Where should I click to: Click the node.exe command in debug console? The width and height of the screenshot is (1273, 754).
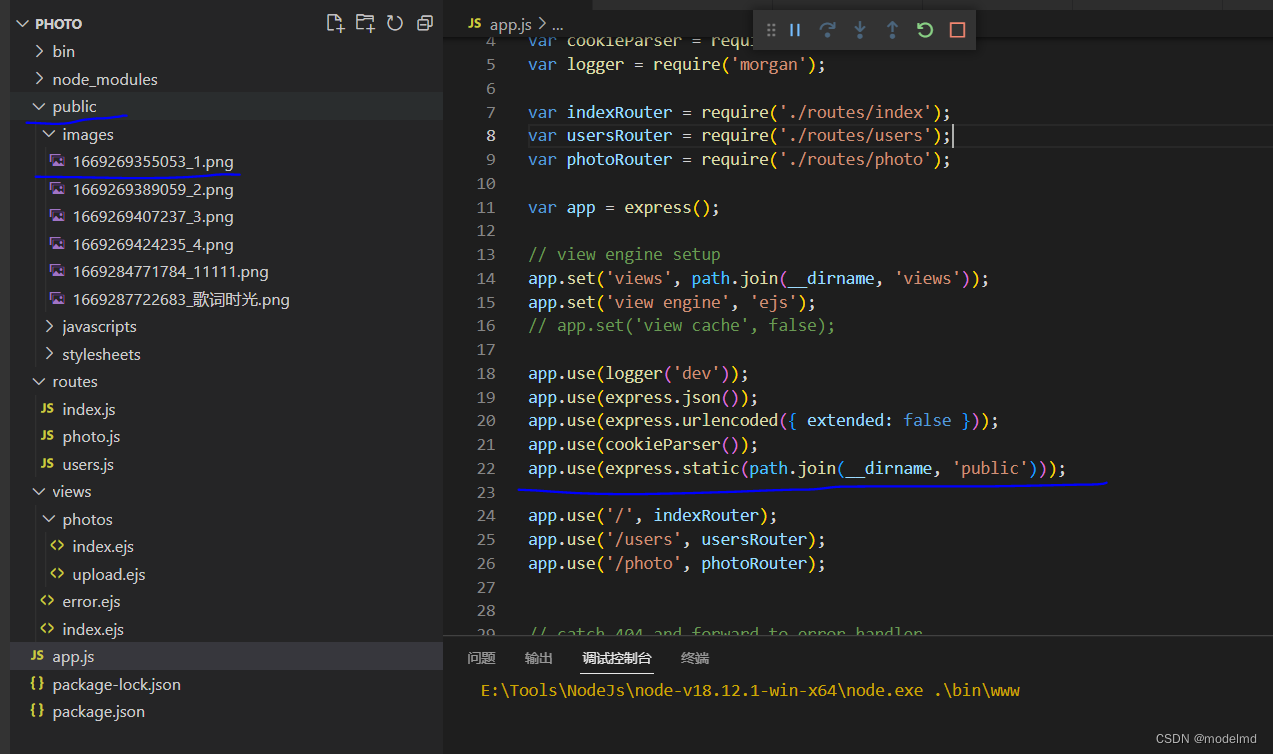pos(750,691)
